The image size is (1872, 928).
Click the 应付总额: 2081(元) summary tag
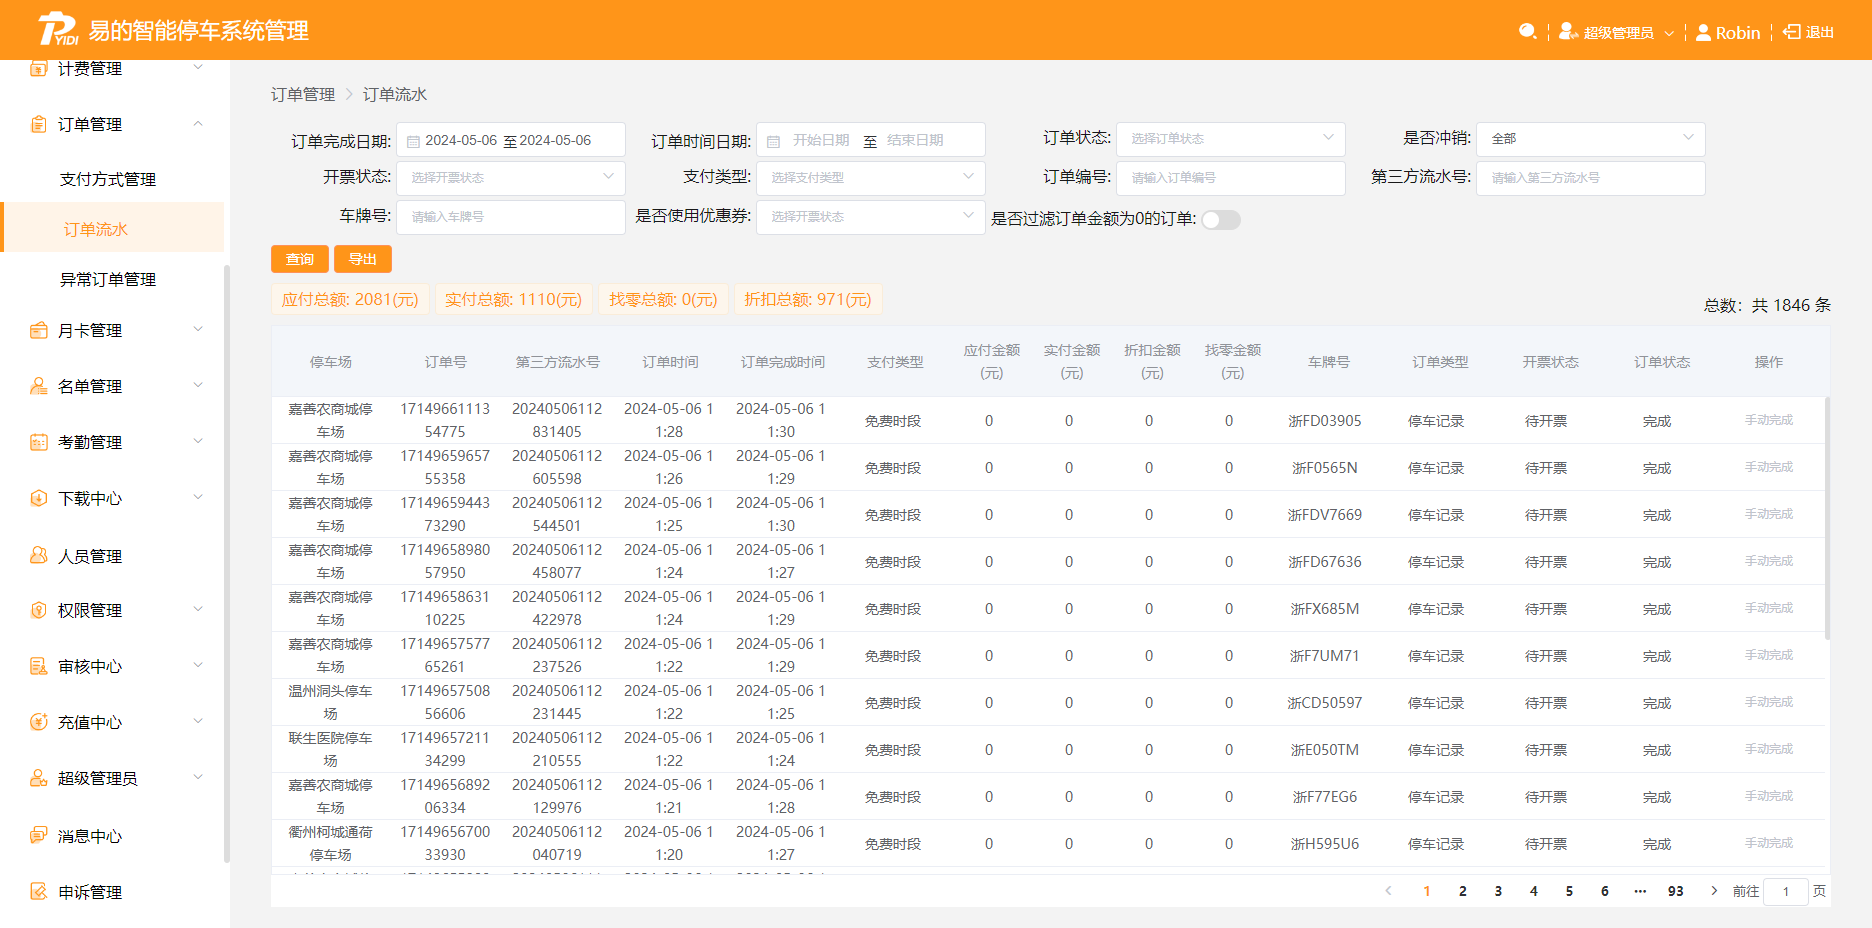pos(350,300)
